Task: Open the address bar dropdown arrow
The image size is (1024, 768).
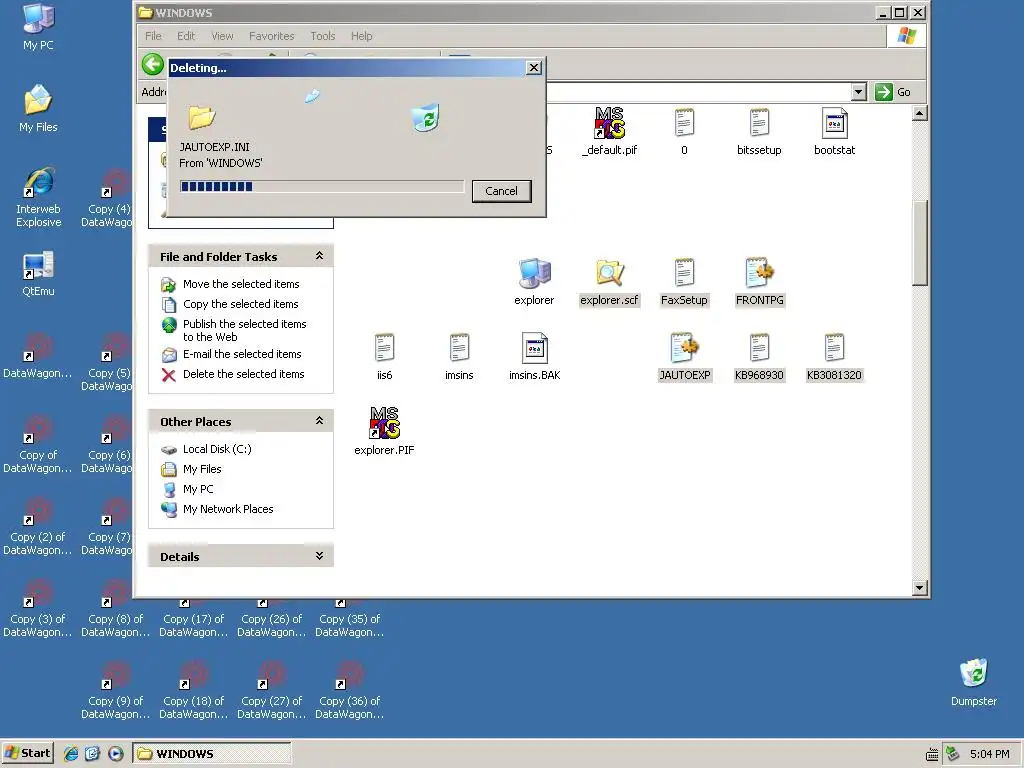Action: point(859,92)
